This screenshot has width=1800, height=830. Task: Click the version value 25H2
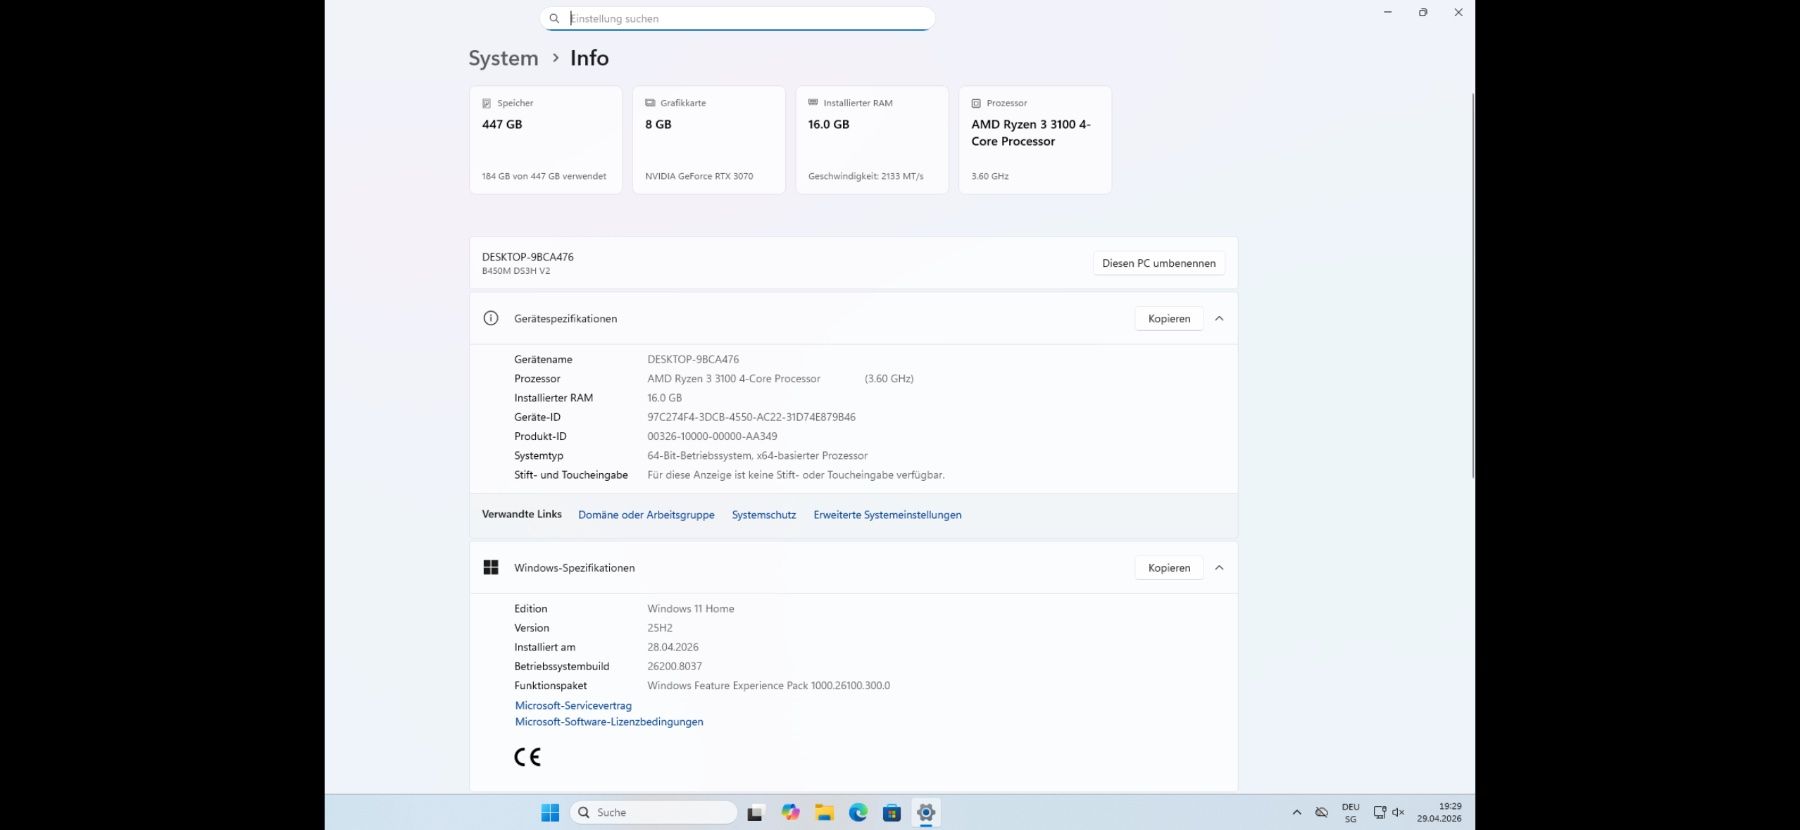[660, 628]
